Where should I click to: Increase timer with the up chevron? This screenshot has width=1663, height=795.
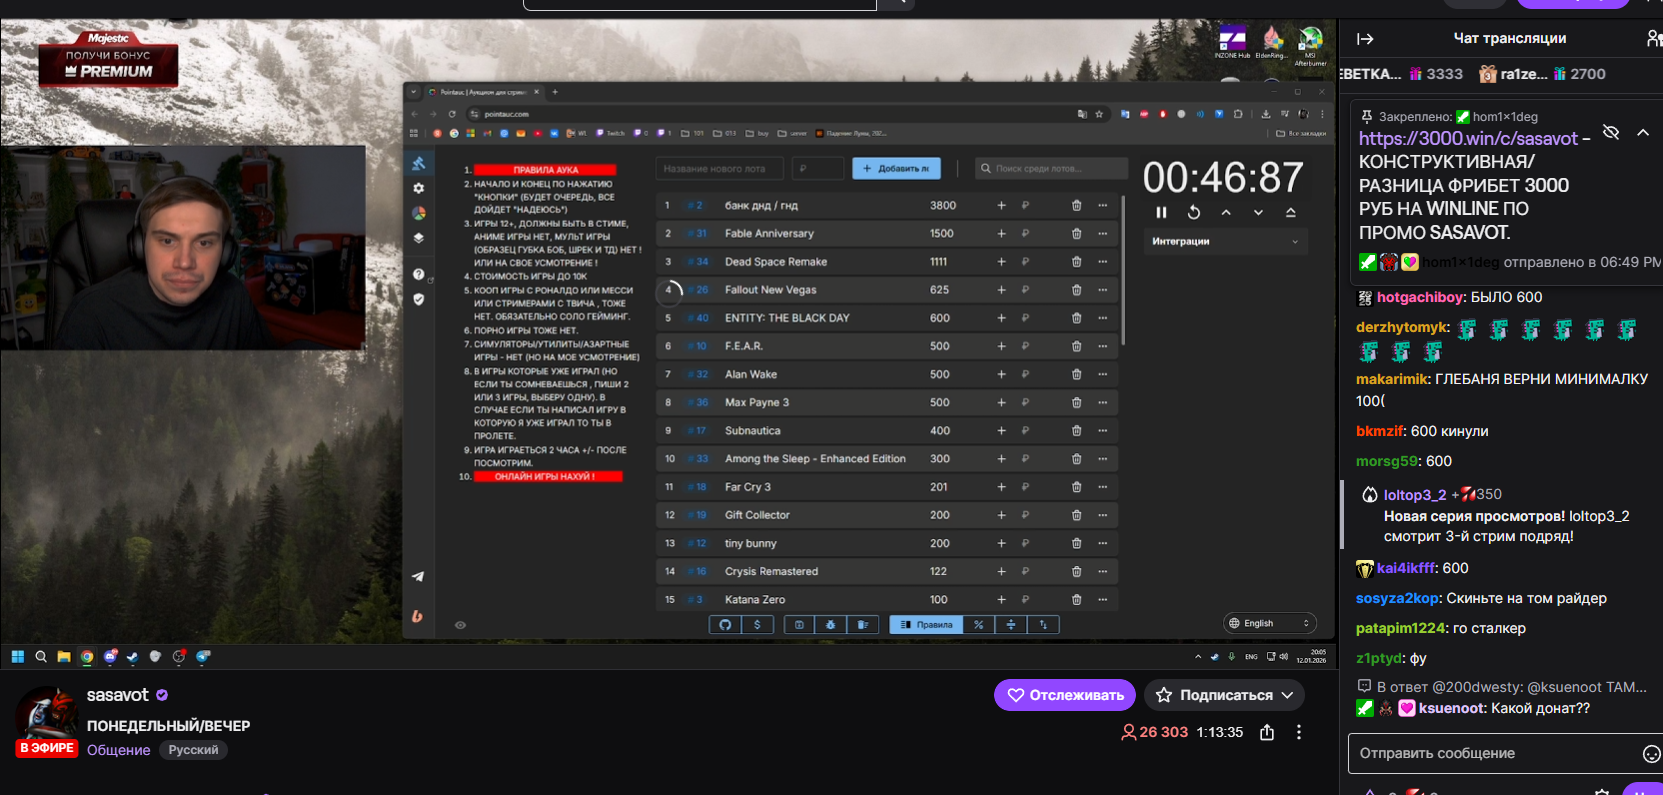(x=1226, y=212)
